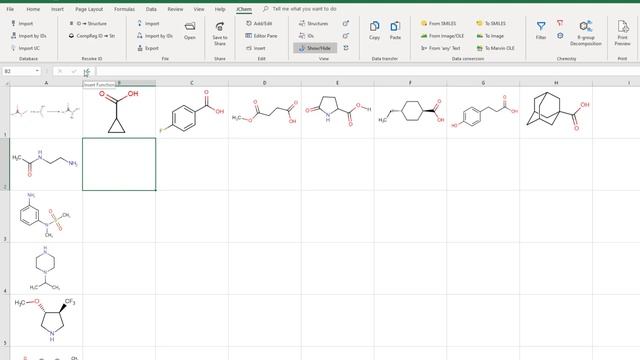The image size is (640, 360).
Task: Convert From Image/OLE
Action: [442, 36]
